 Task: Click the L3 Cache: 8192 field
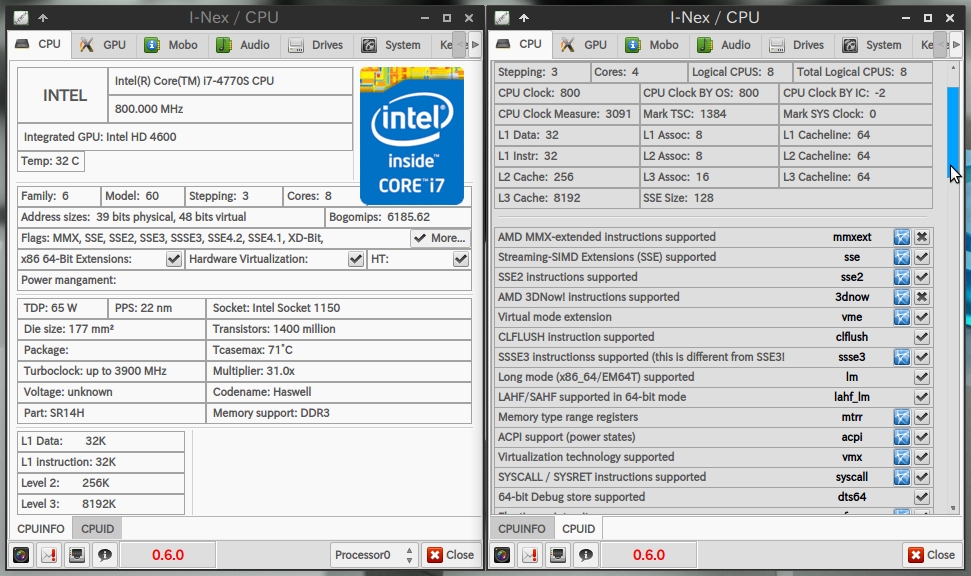(567, 198)
